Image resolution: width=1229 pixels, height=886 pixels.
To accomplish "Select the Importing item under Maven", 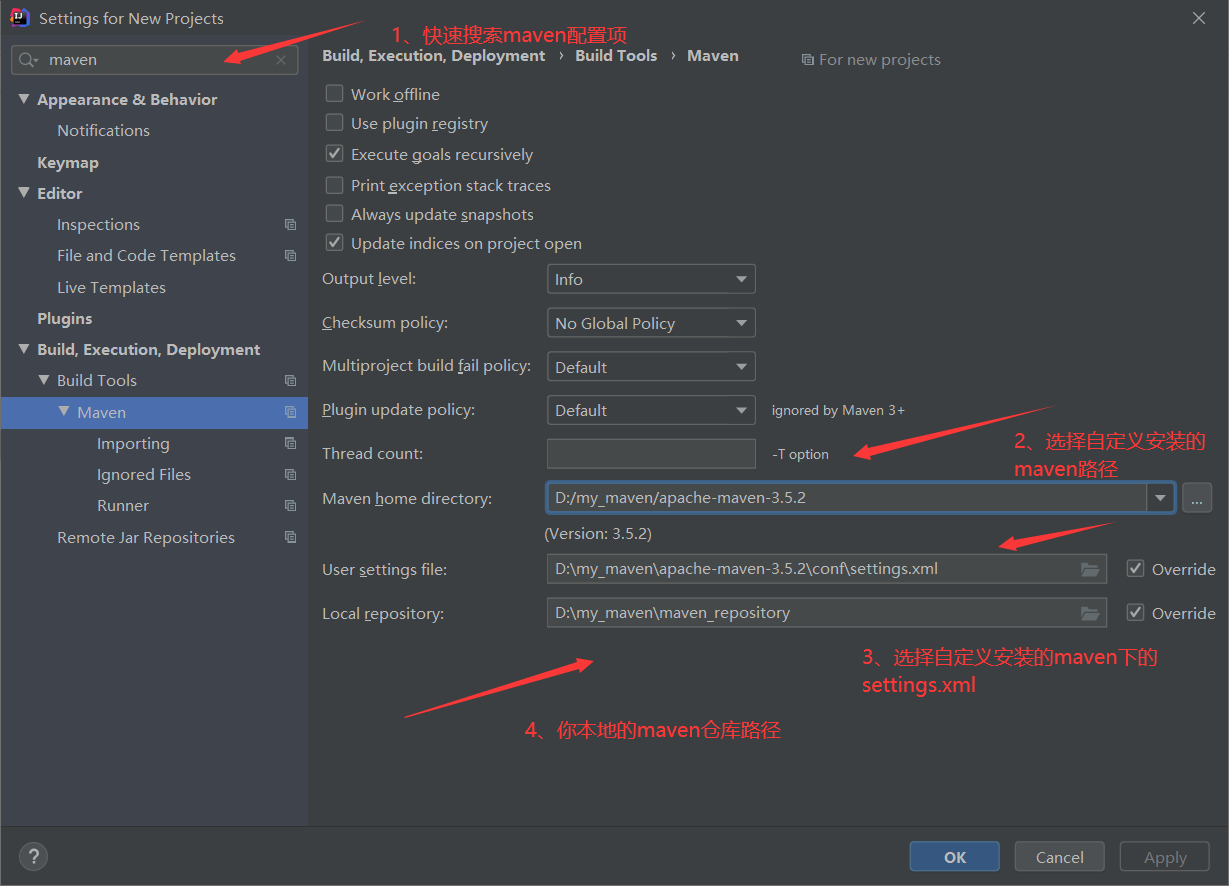I will click(x=133, y=443).
